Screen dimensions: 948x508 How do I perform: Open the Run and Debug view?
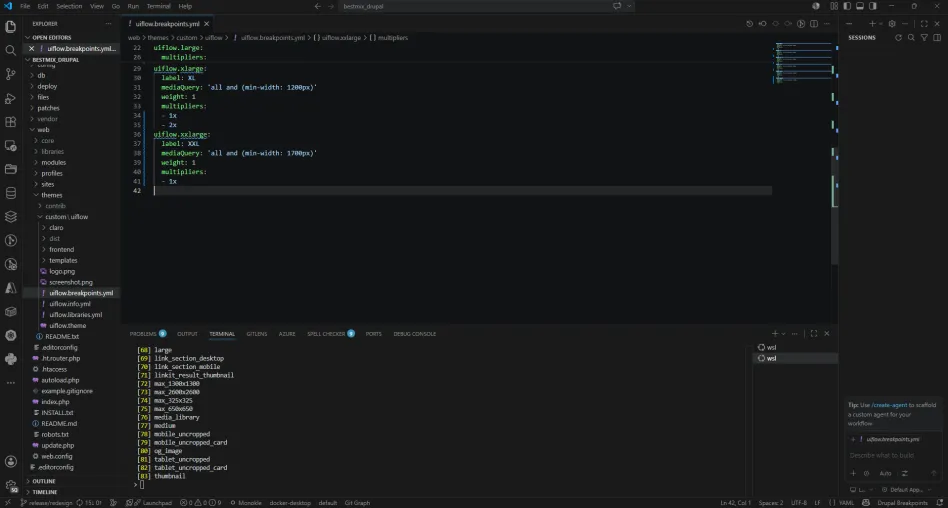coord(10,98)
